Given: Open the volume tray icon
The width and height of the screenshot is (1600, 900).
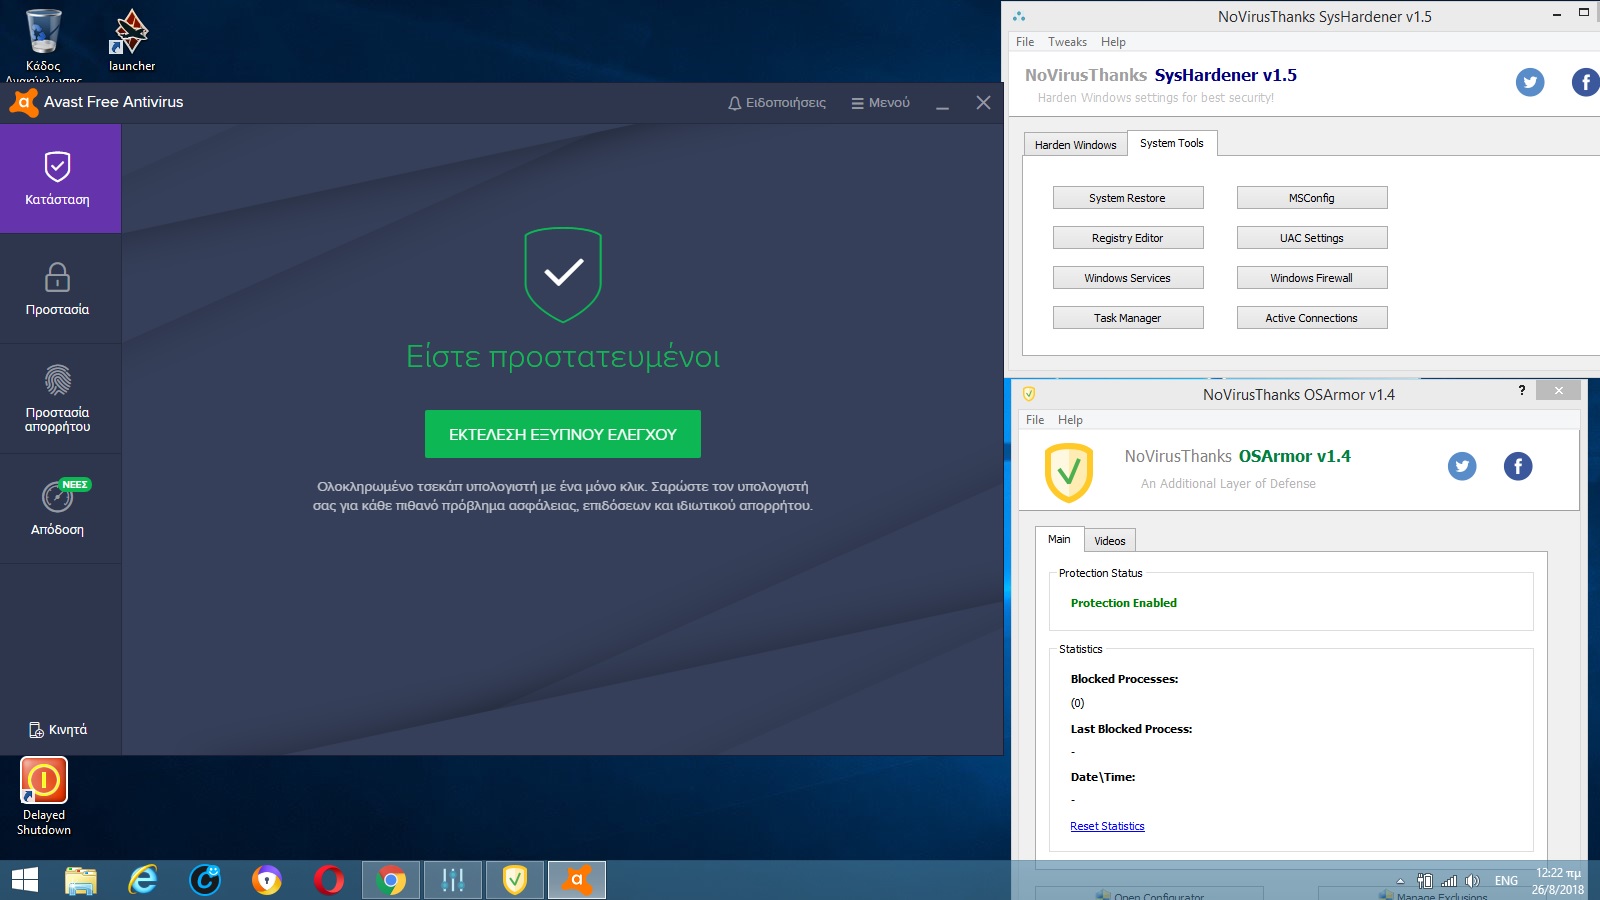Looking at the screenshot, I should click(1472, 881).
